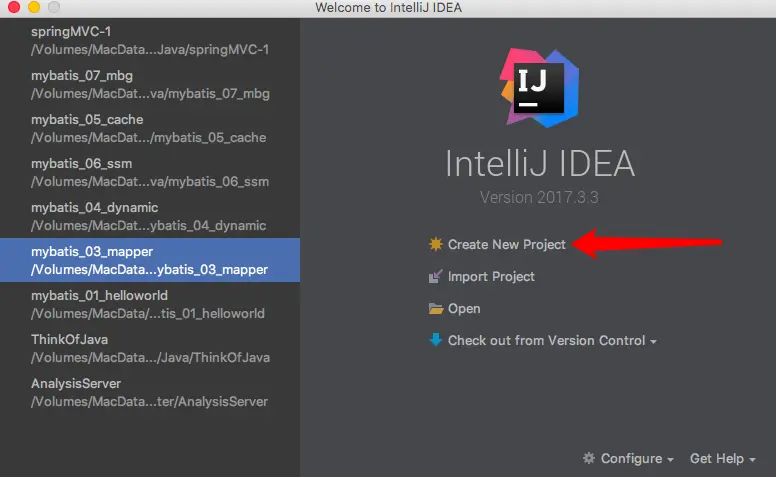Image resolution: width=776 pixels, height=477 pixels.
Task: Open recent project ThinkOfJava
Action: (x=150, y=348)
